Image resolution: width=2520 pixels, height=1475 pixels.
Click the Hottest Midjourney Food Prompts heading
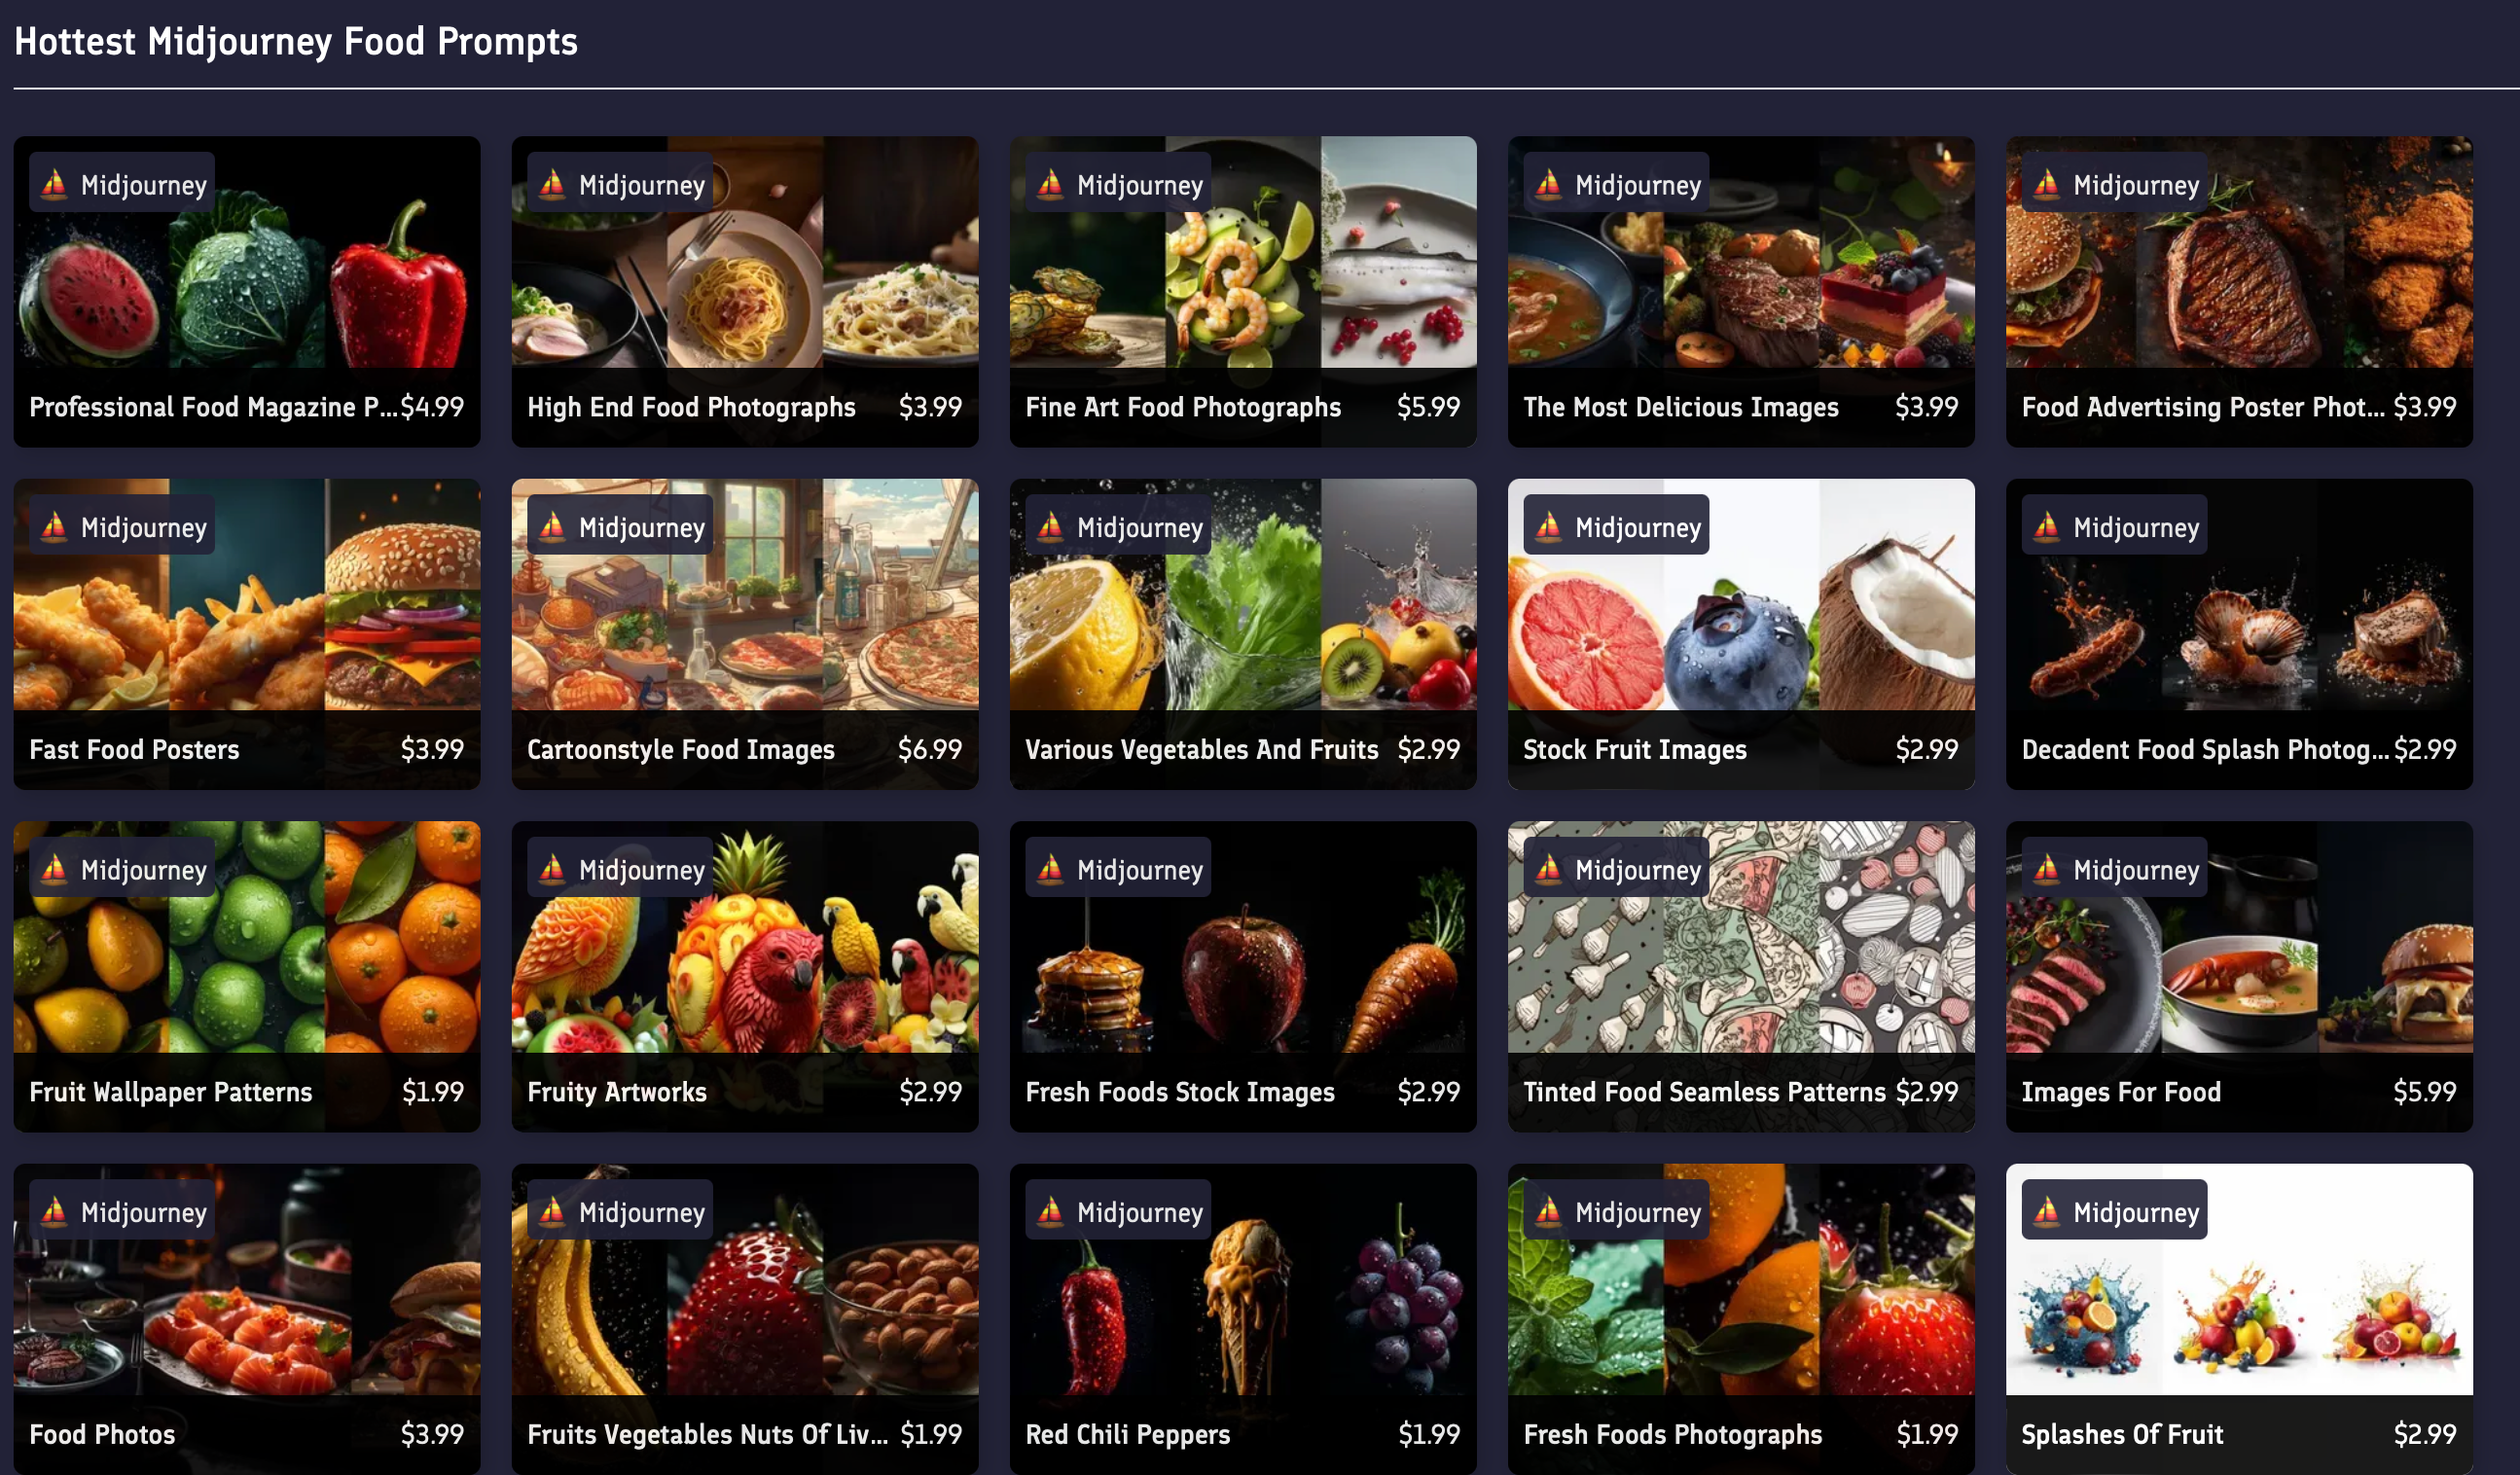[x=296, y=42]
